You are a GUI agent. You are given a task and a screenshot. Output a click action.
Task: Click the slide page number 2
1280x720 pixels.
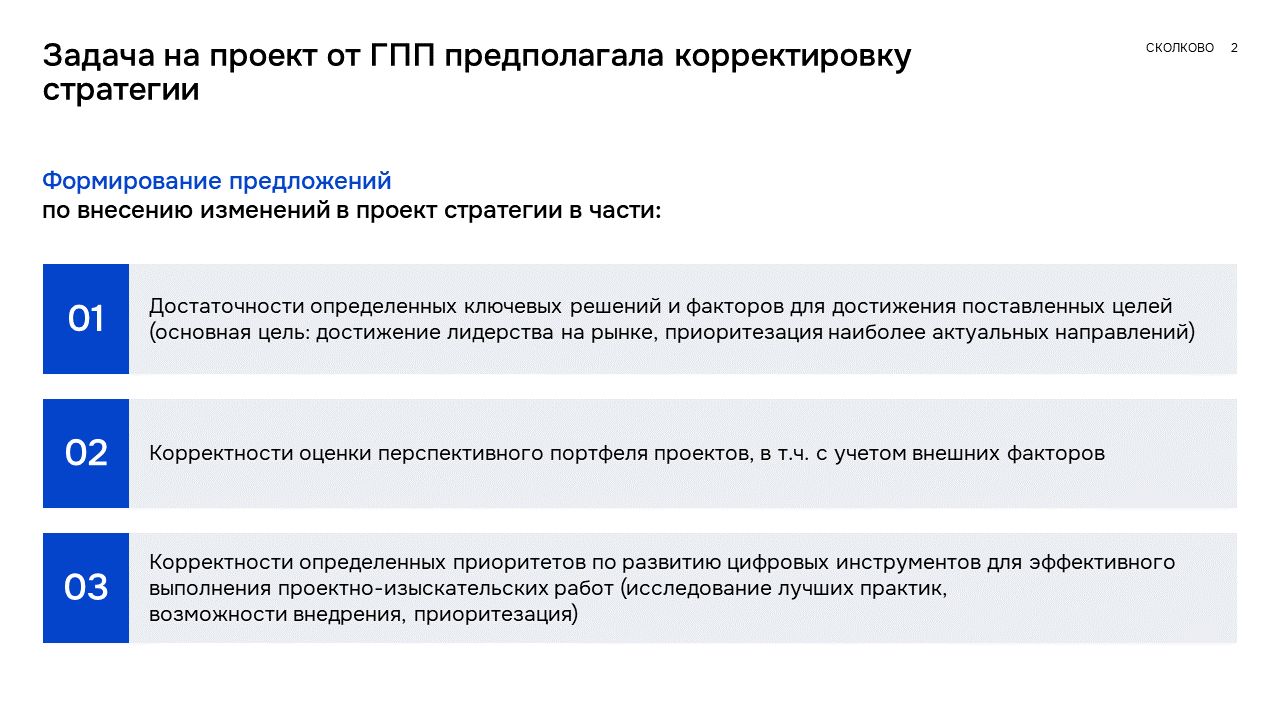click(1234, 48)
